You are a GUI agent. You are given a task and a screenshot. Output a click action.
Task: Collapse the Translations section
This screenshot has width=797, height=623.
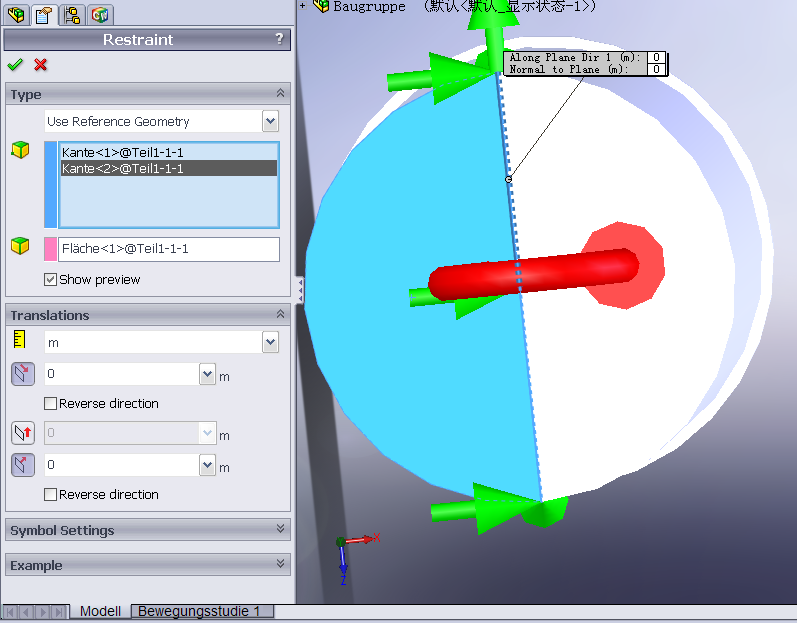[x=280, y=314]
